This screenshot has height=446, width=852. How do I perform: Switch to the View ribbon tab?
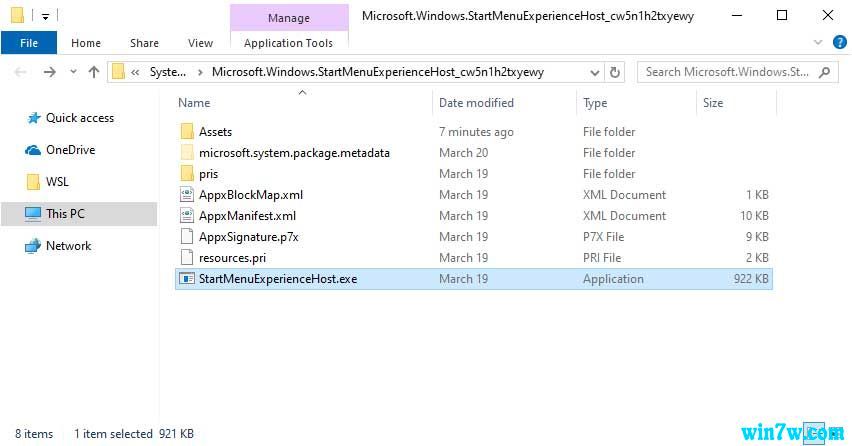point(200,43)
